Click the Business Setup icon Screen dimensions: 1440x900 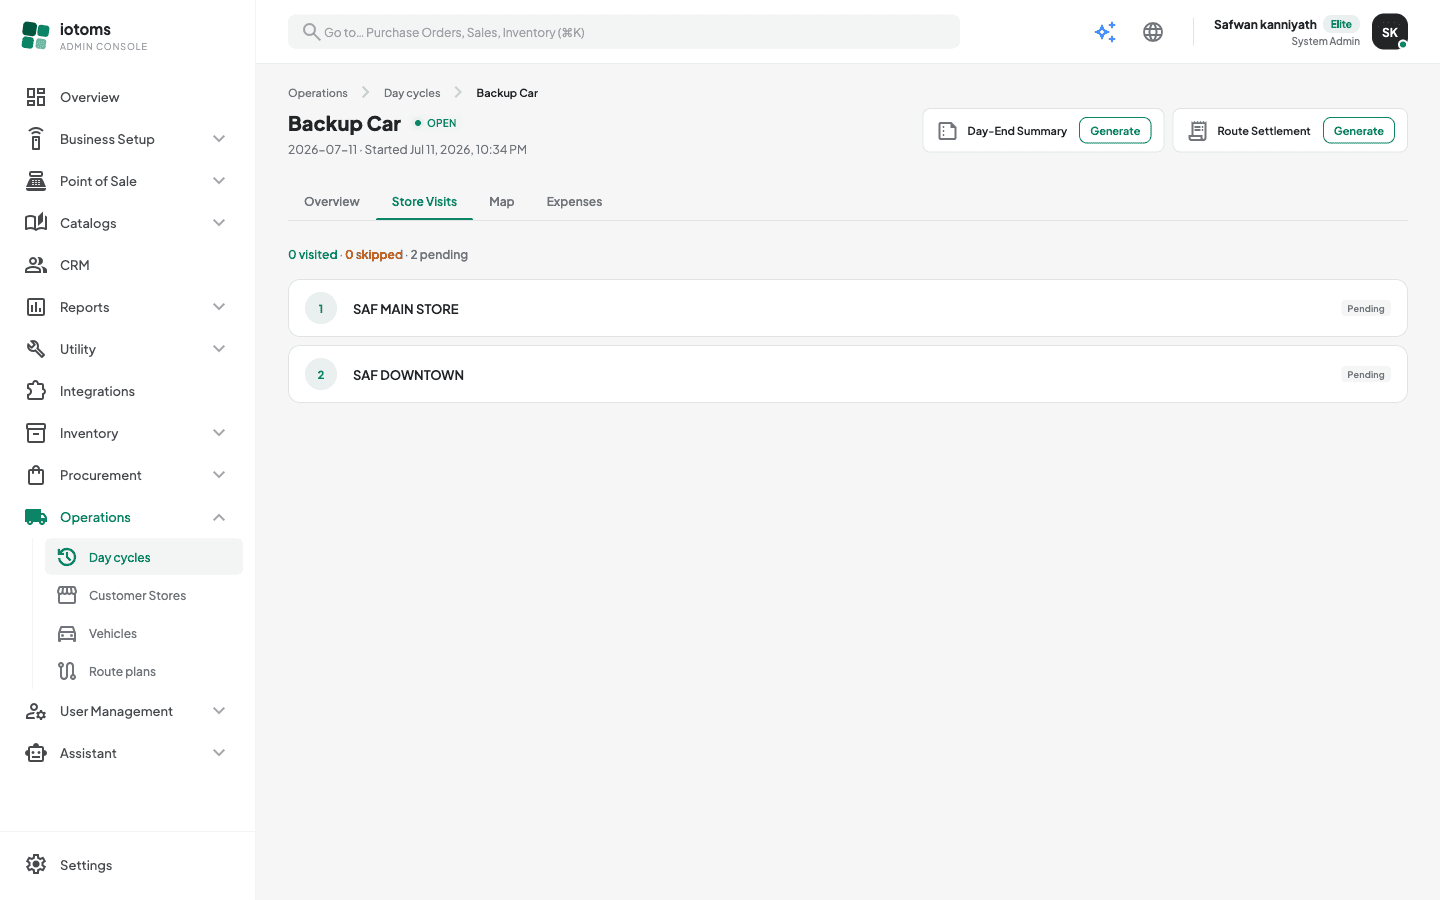36,139
